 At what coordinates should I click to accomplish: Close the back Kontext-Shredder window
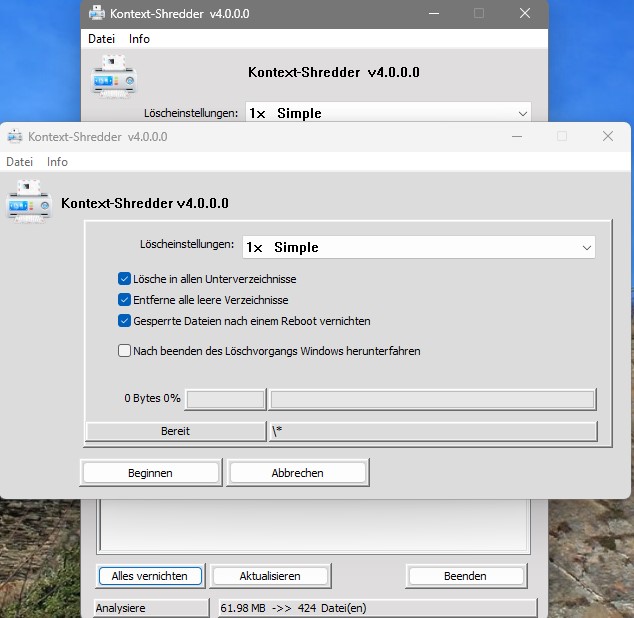pos(525,13)
